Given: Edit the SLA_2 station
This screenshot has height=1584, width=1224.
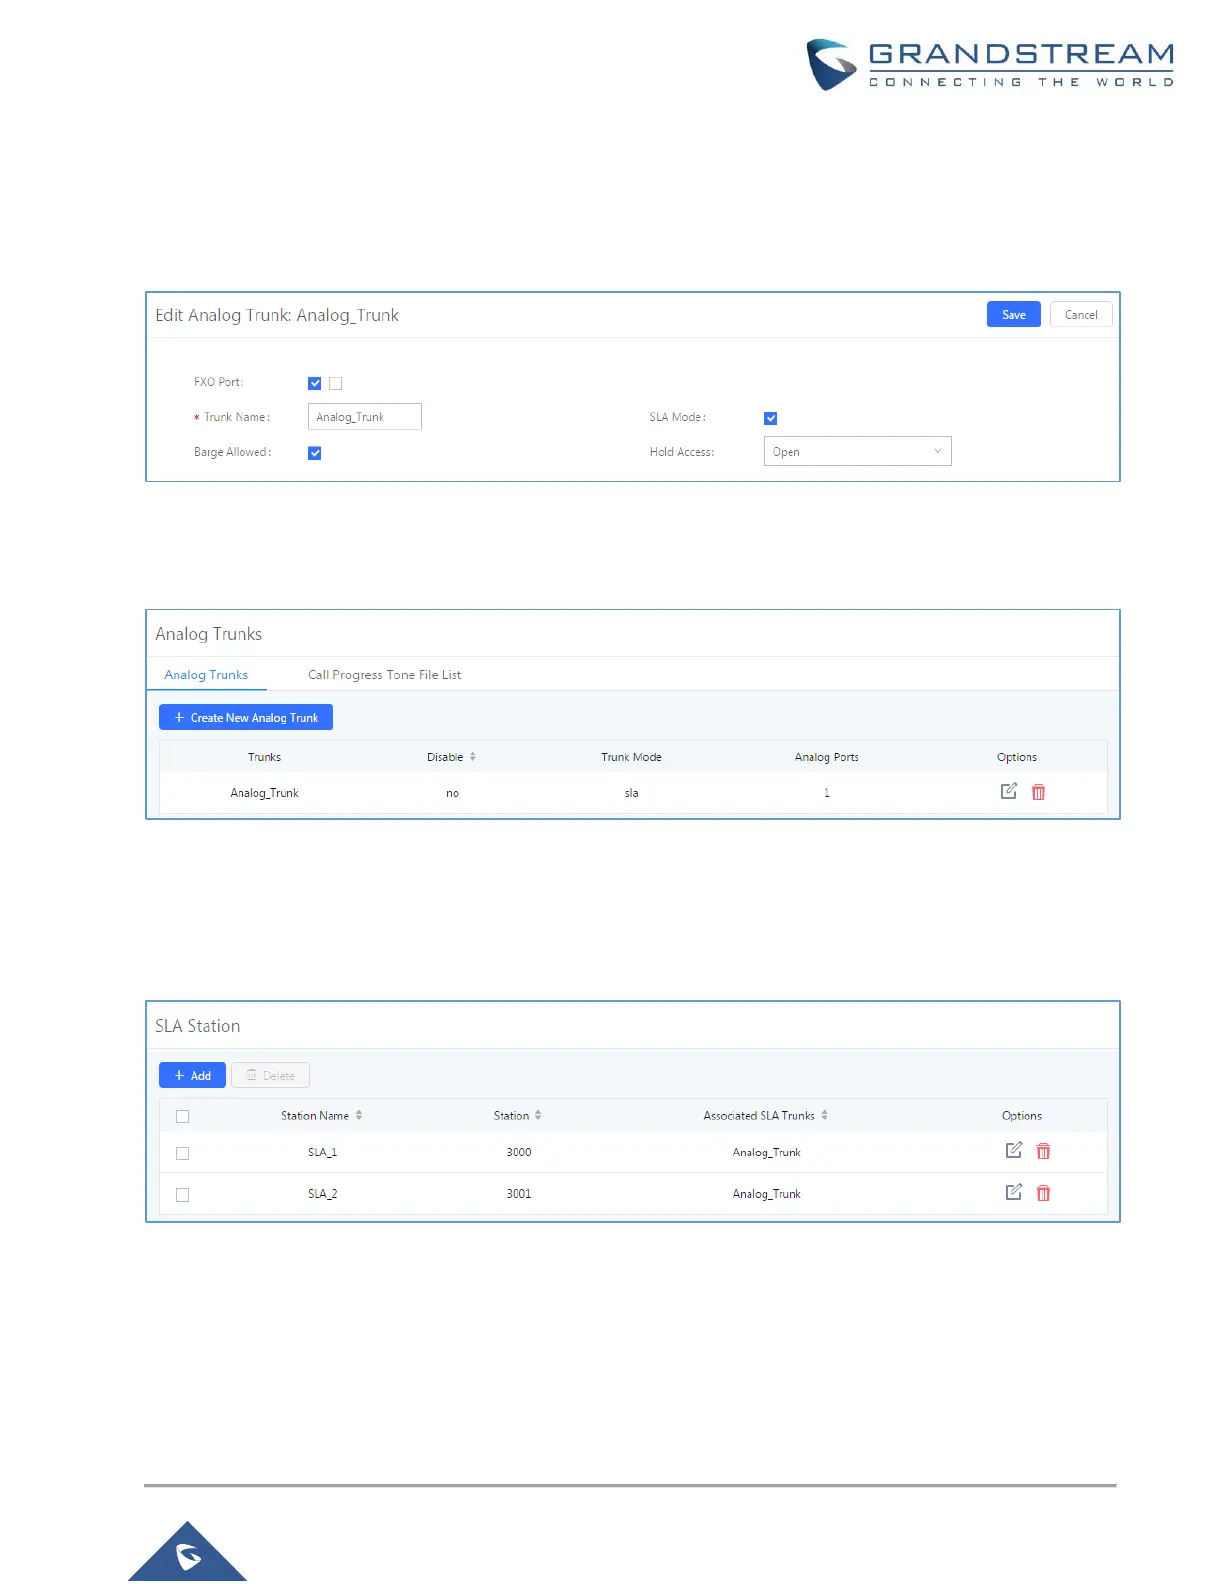Looking at the screenshot, I should point(1013,1192).
